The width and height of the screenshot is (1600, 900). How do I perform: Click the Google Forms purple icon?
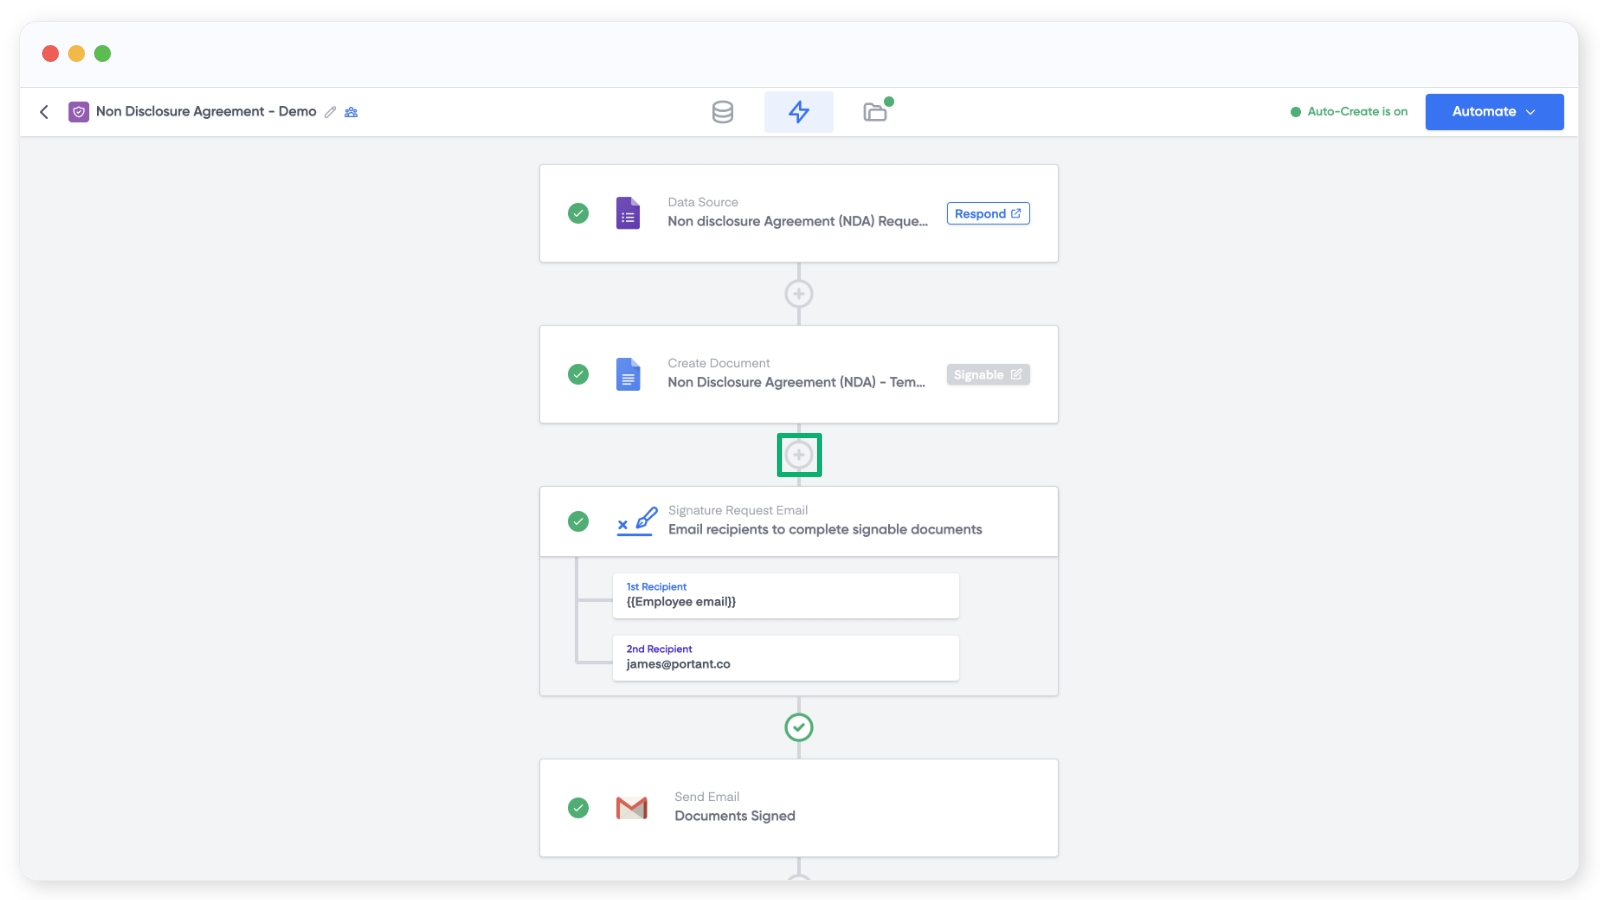pyautogui.click(x=628, y=214)
